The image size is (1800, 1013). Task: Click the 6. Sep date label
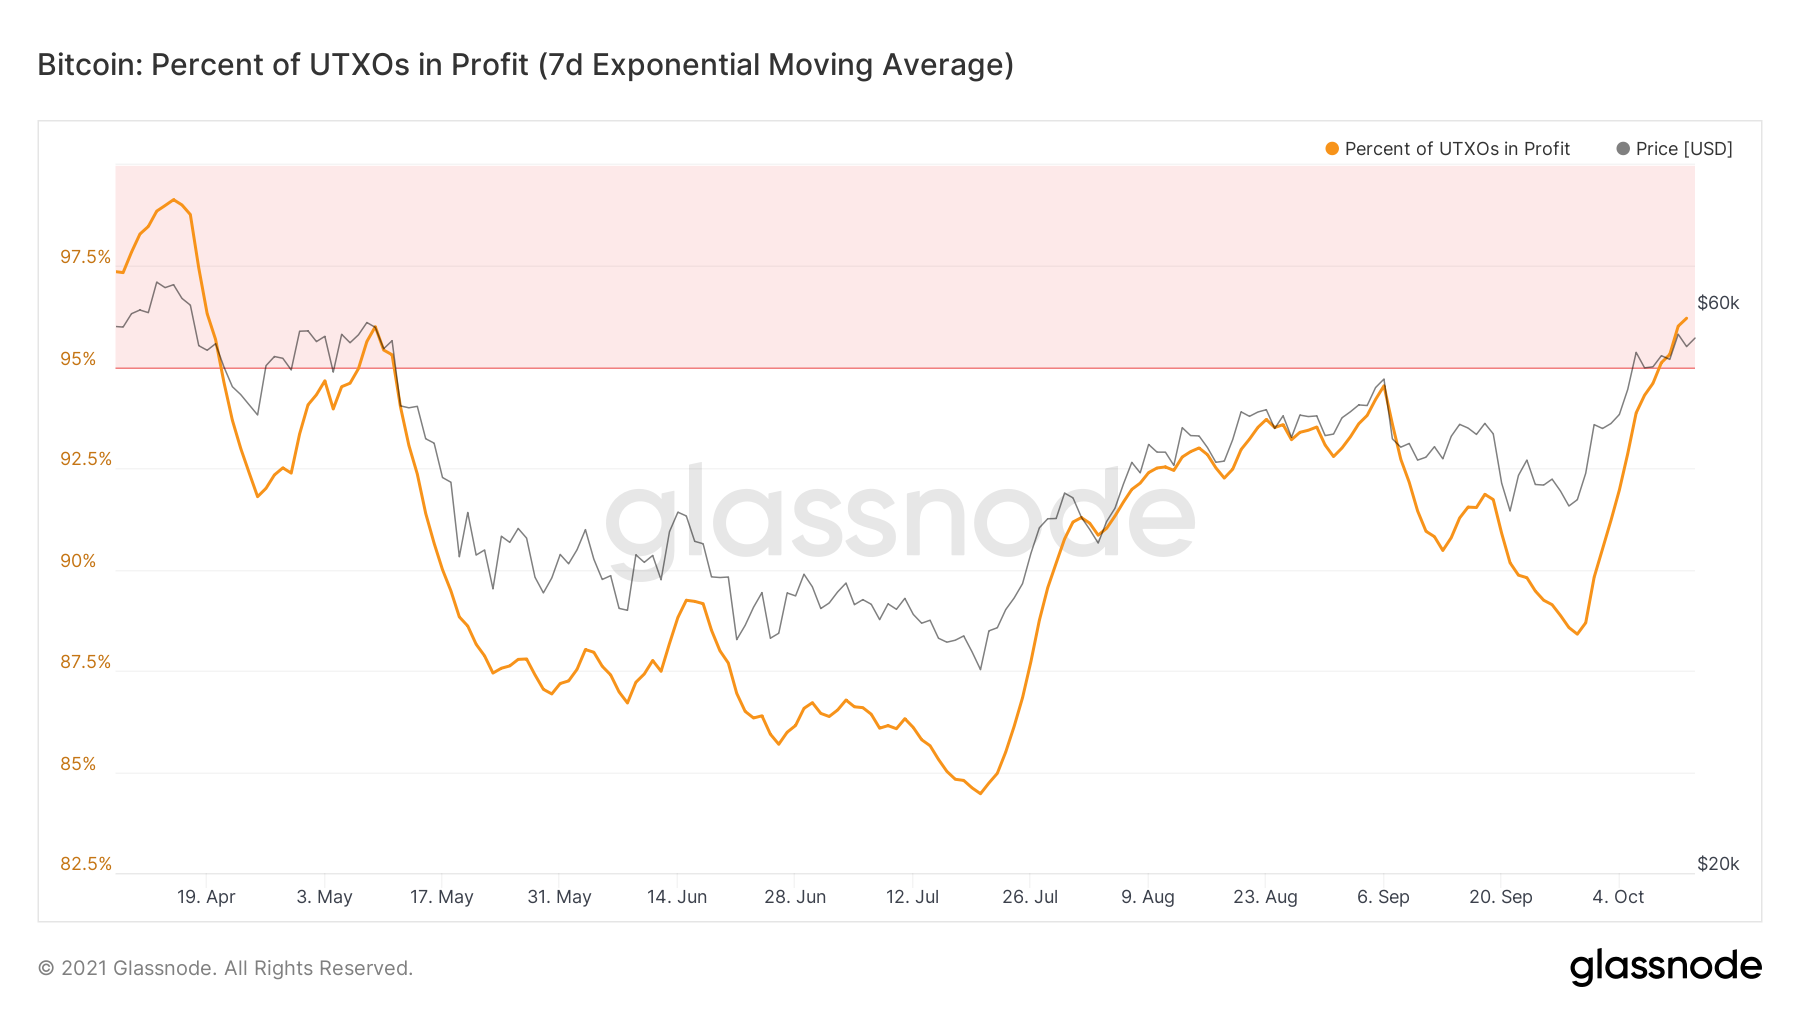[1383, 897]
